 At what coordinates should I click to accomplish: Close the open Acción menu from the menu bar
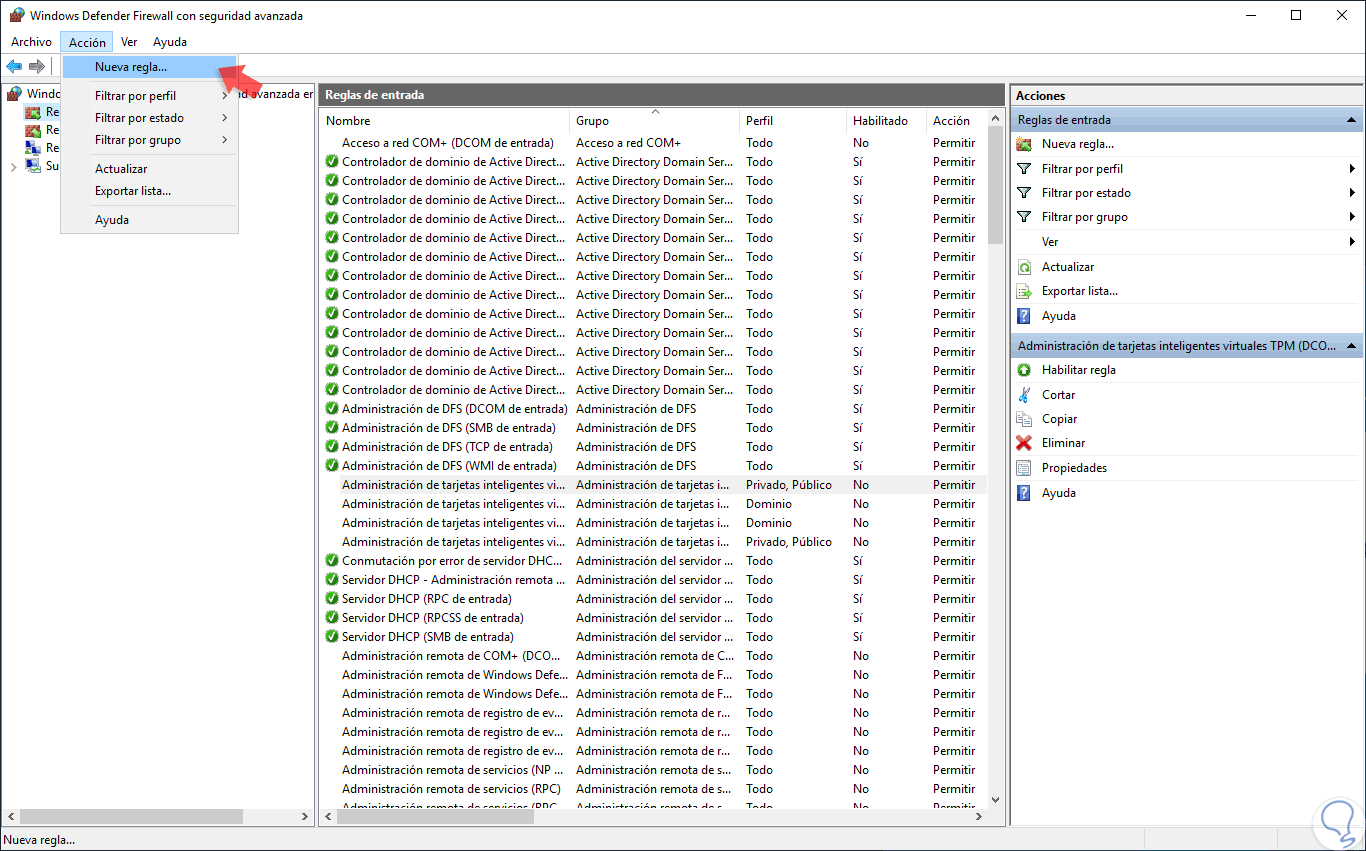point(87,42)
